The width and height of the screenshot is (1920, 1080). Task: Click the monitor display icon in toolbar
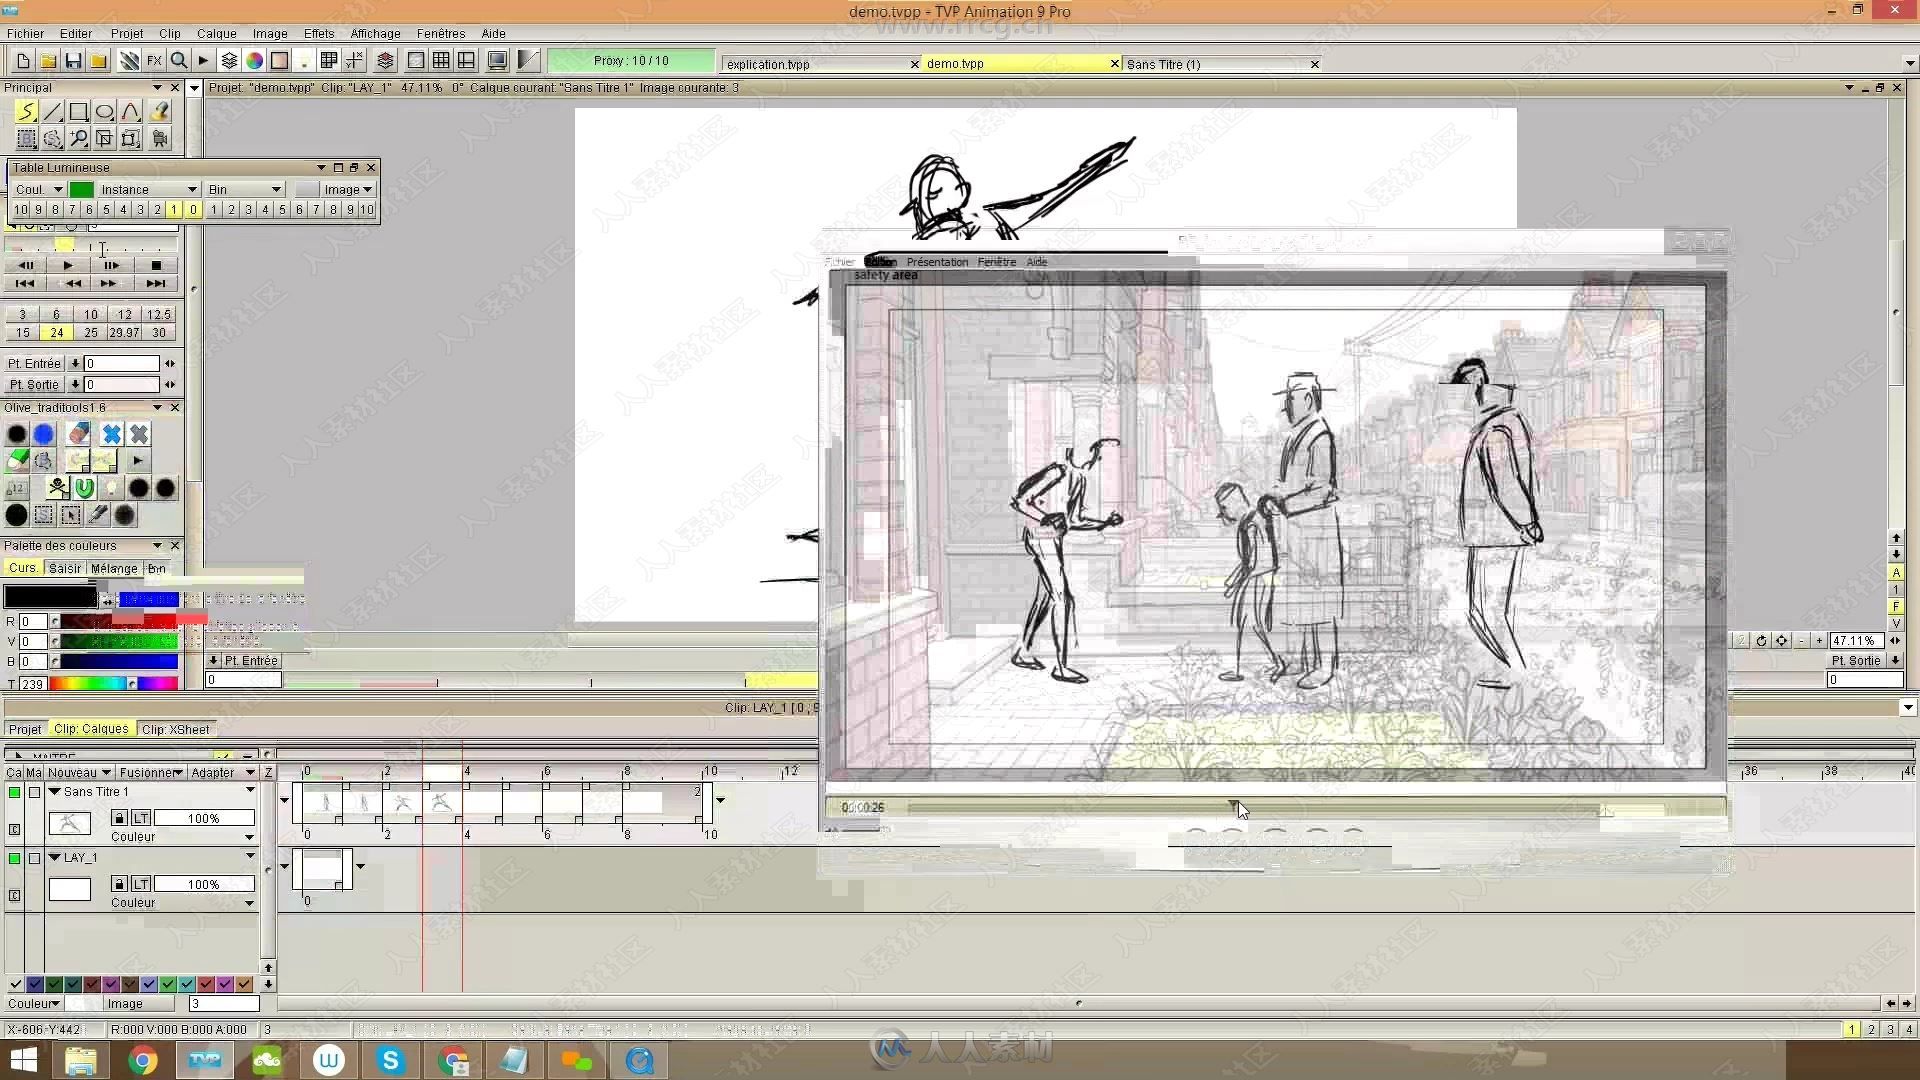497,61
